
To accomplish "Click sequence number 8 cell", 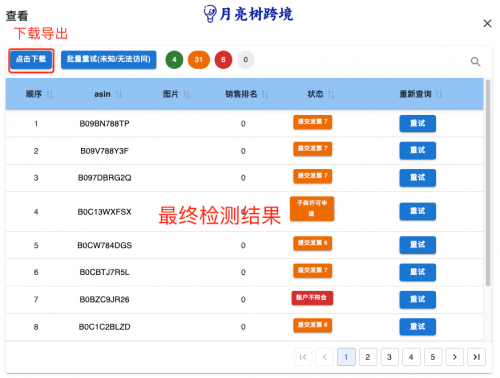I will pyautogui.click(x=36, y=327).
